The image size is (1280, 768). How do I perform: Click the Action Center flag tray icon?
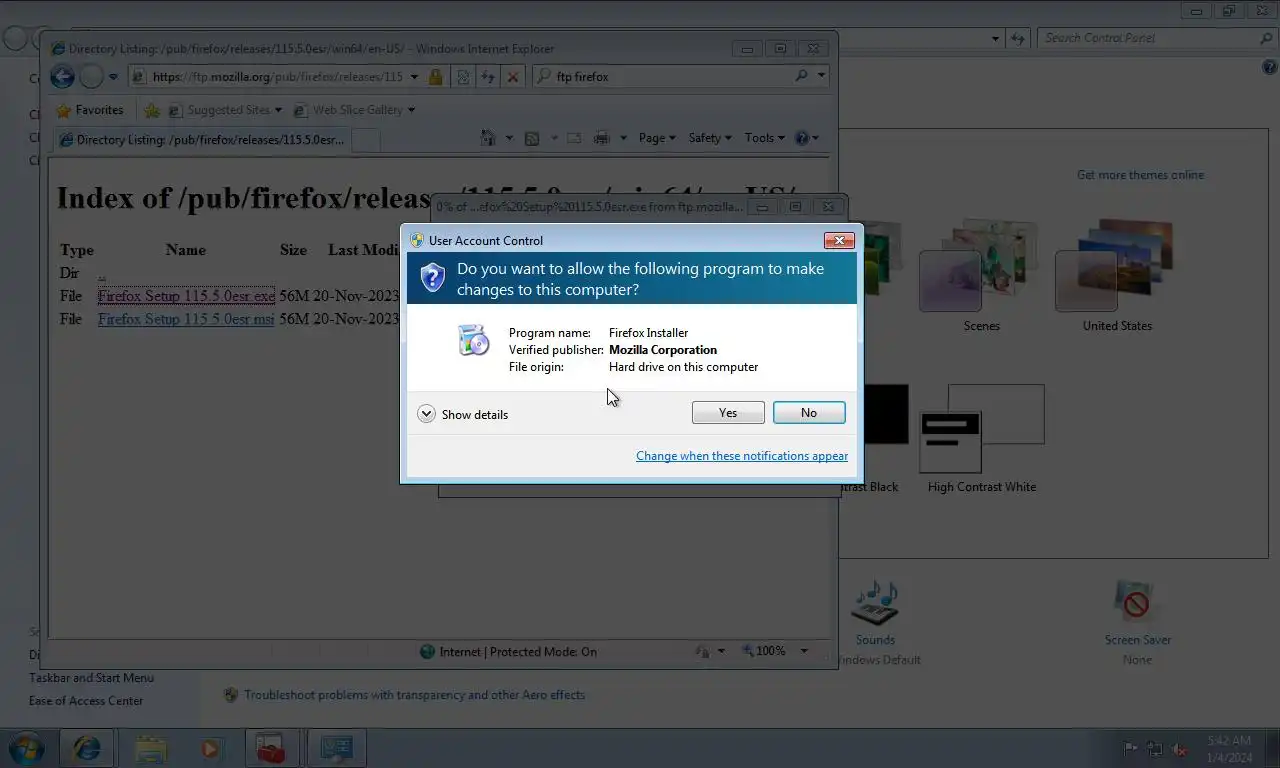(x=1130, y=748)
